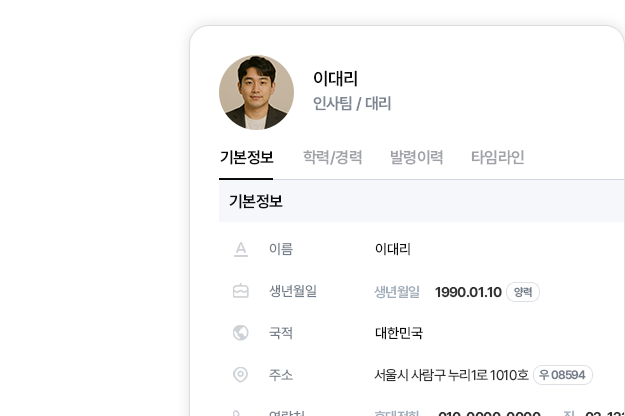Click the 양력 calendar-type badge
The width and height of the screenshot is (625, 416).
tap(523, 292)
